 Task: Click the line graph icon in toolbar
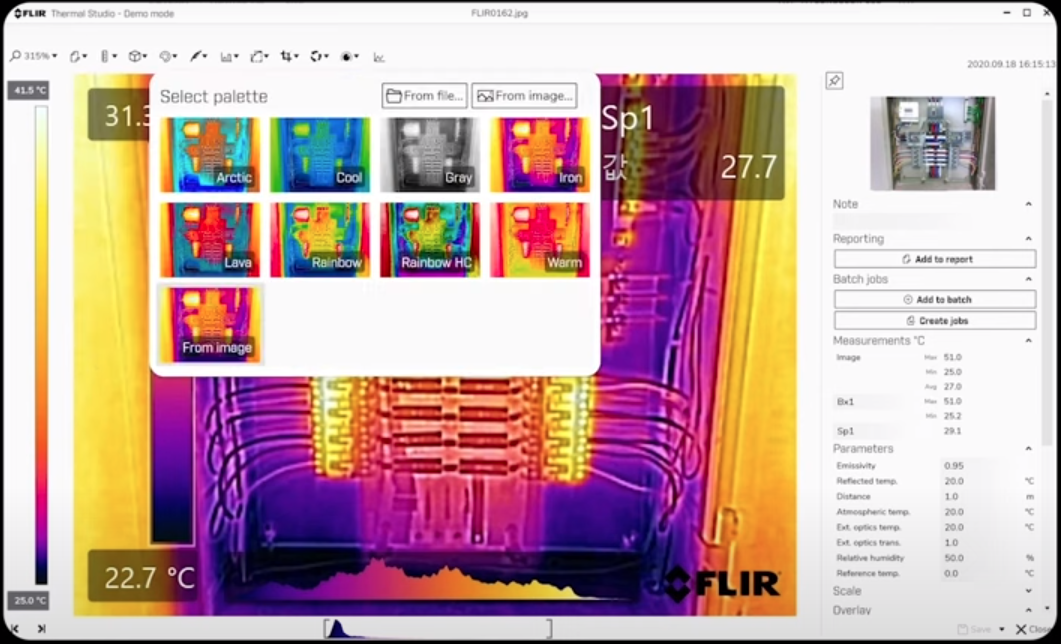coord(379,57)
